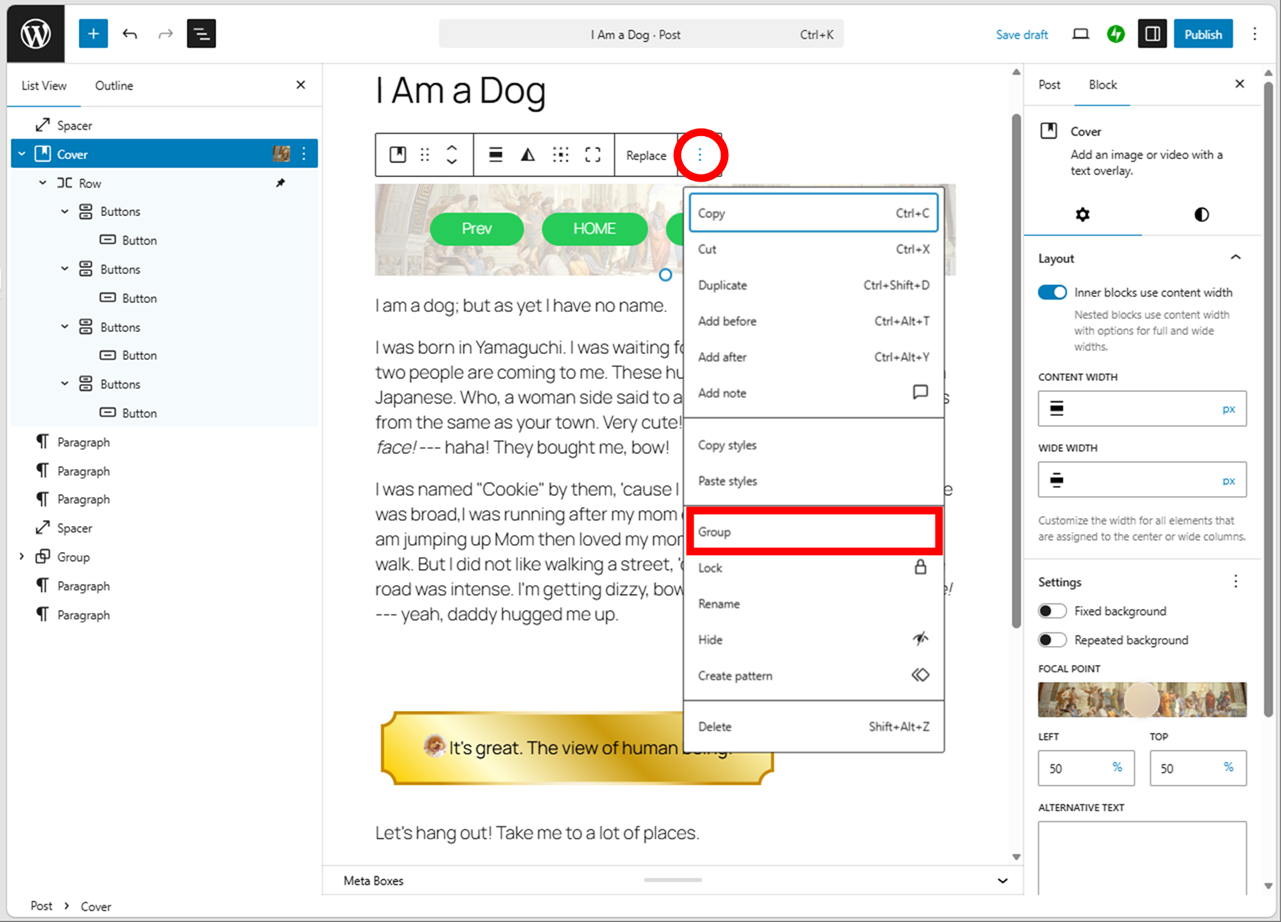This screenshot has height=922, width=1281.
Task: Click the WordPress logo icon
Action: pyautogui.click(x=36, y=34)
